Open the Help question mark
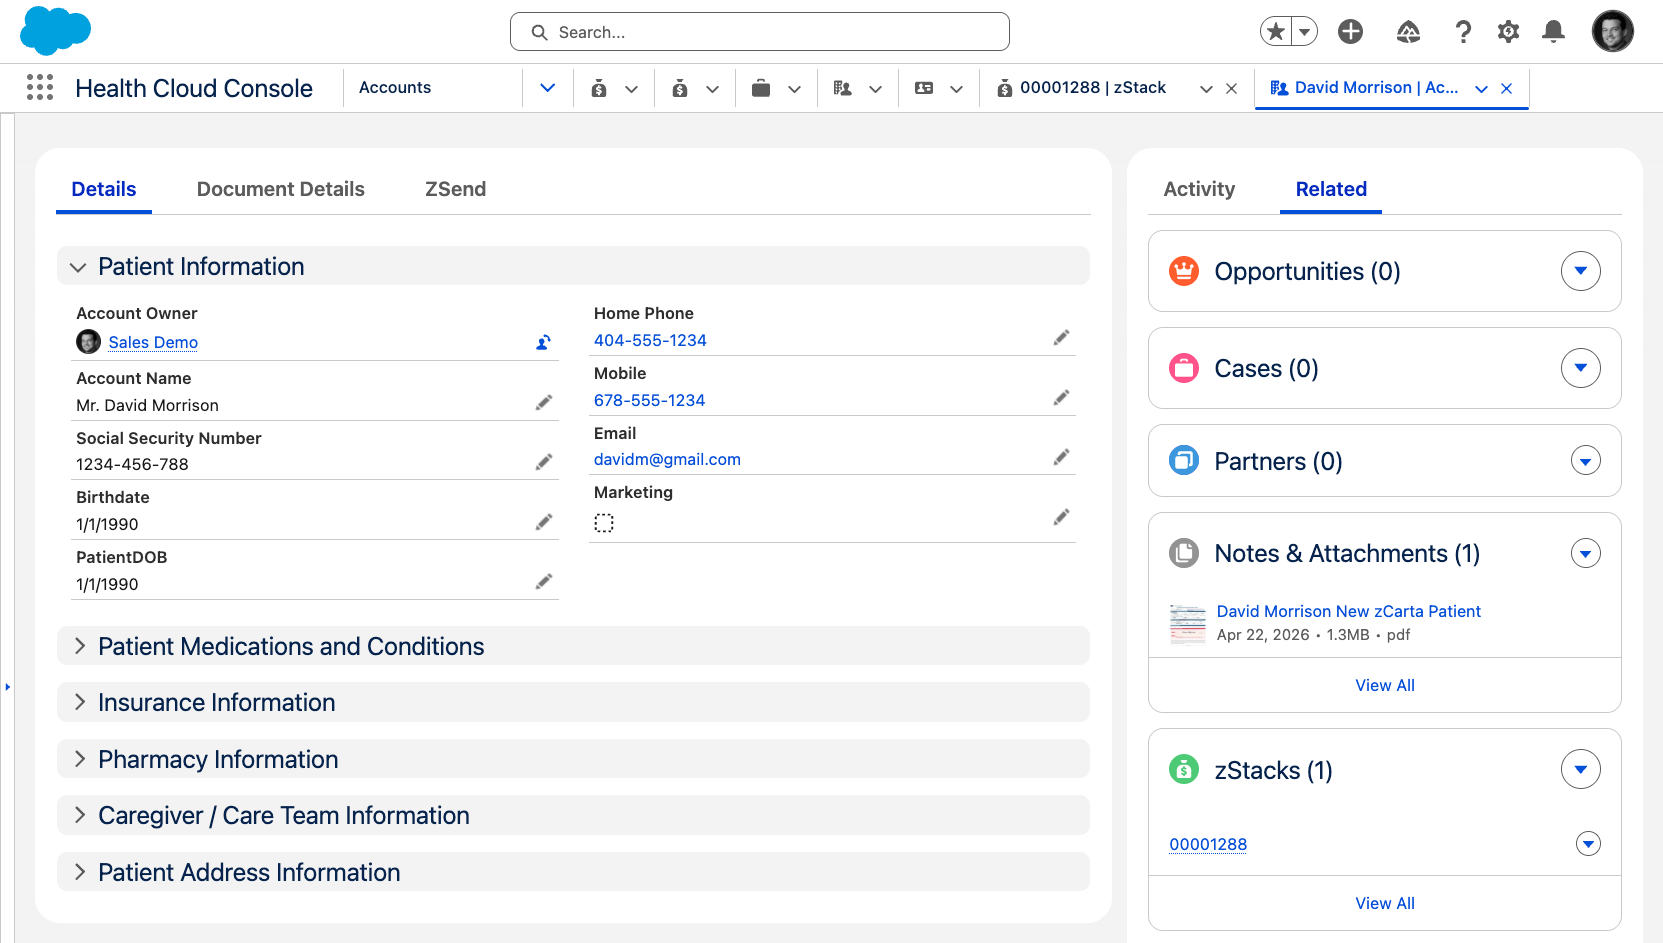Screen dimensions: 1663x943 (1463, 32)
